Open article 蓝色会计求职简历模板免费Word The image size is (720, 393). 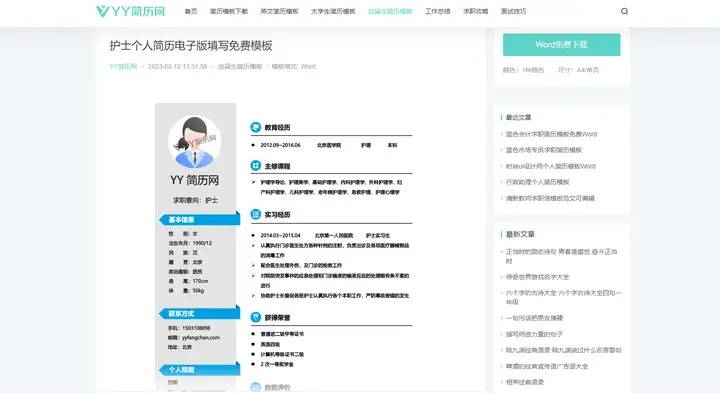click(x=551, y=134)
